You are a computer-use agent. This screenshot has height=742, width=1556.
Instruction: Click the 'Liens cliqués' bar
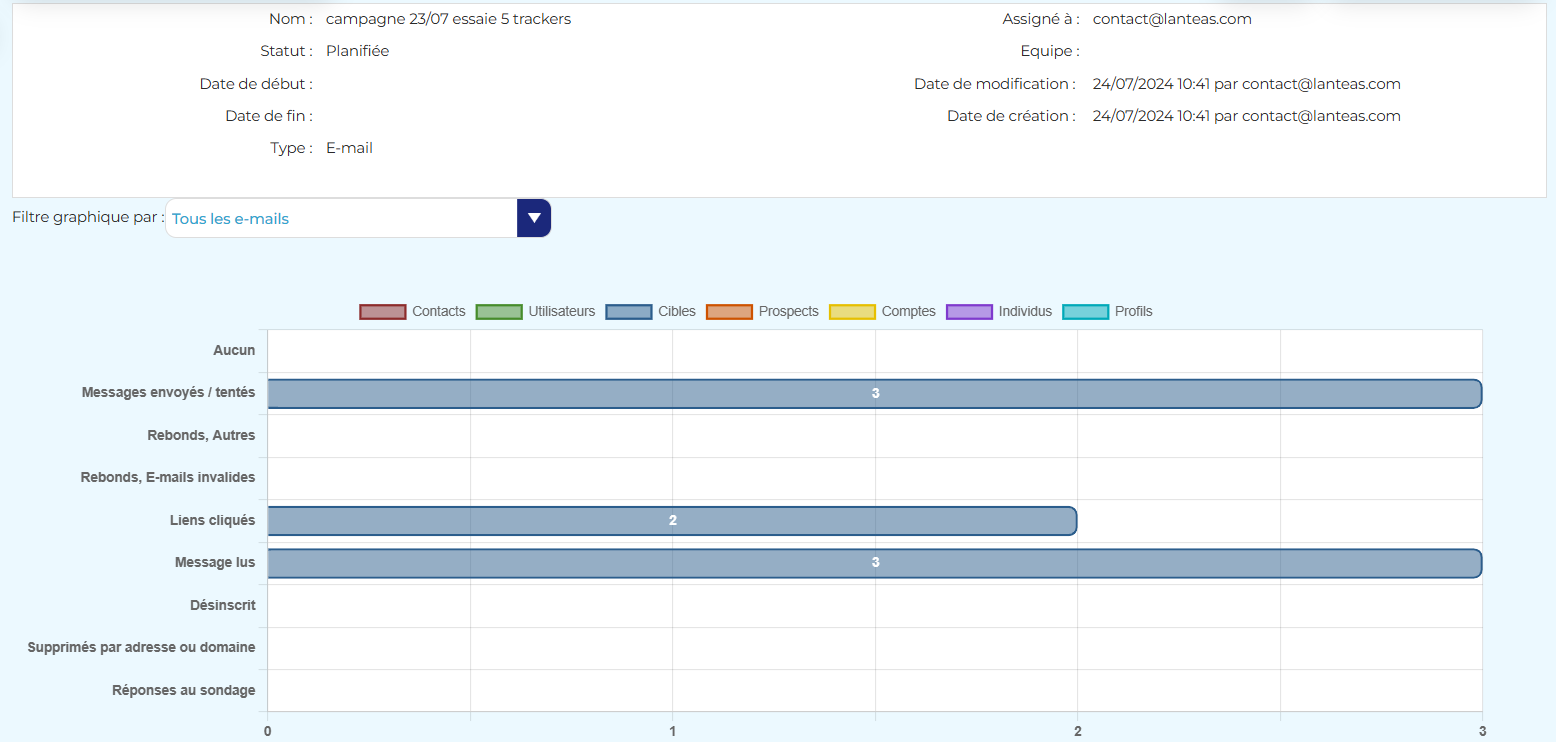point(672,521)
